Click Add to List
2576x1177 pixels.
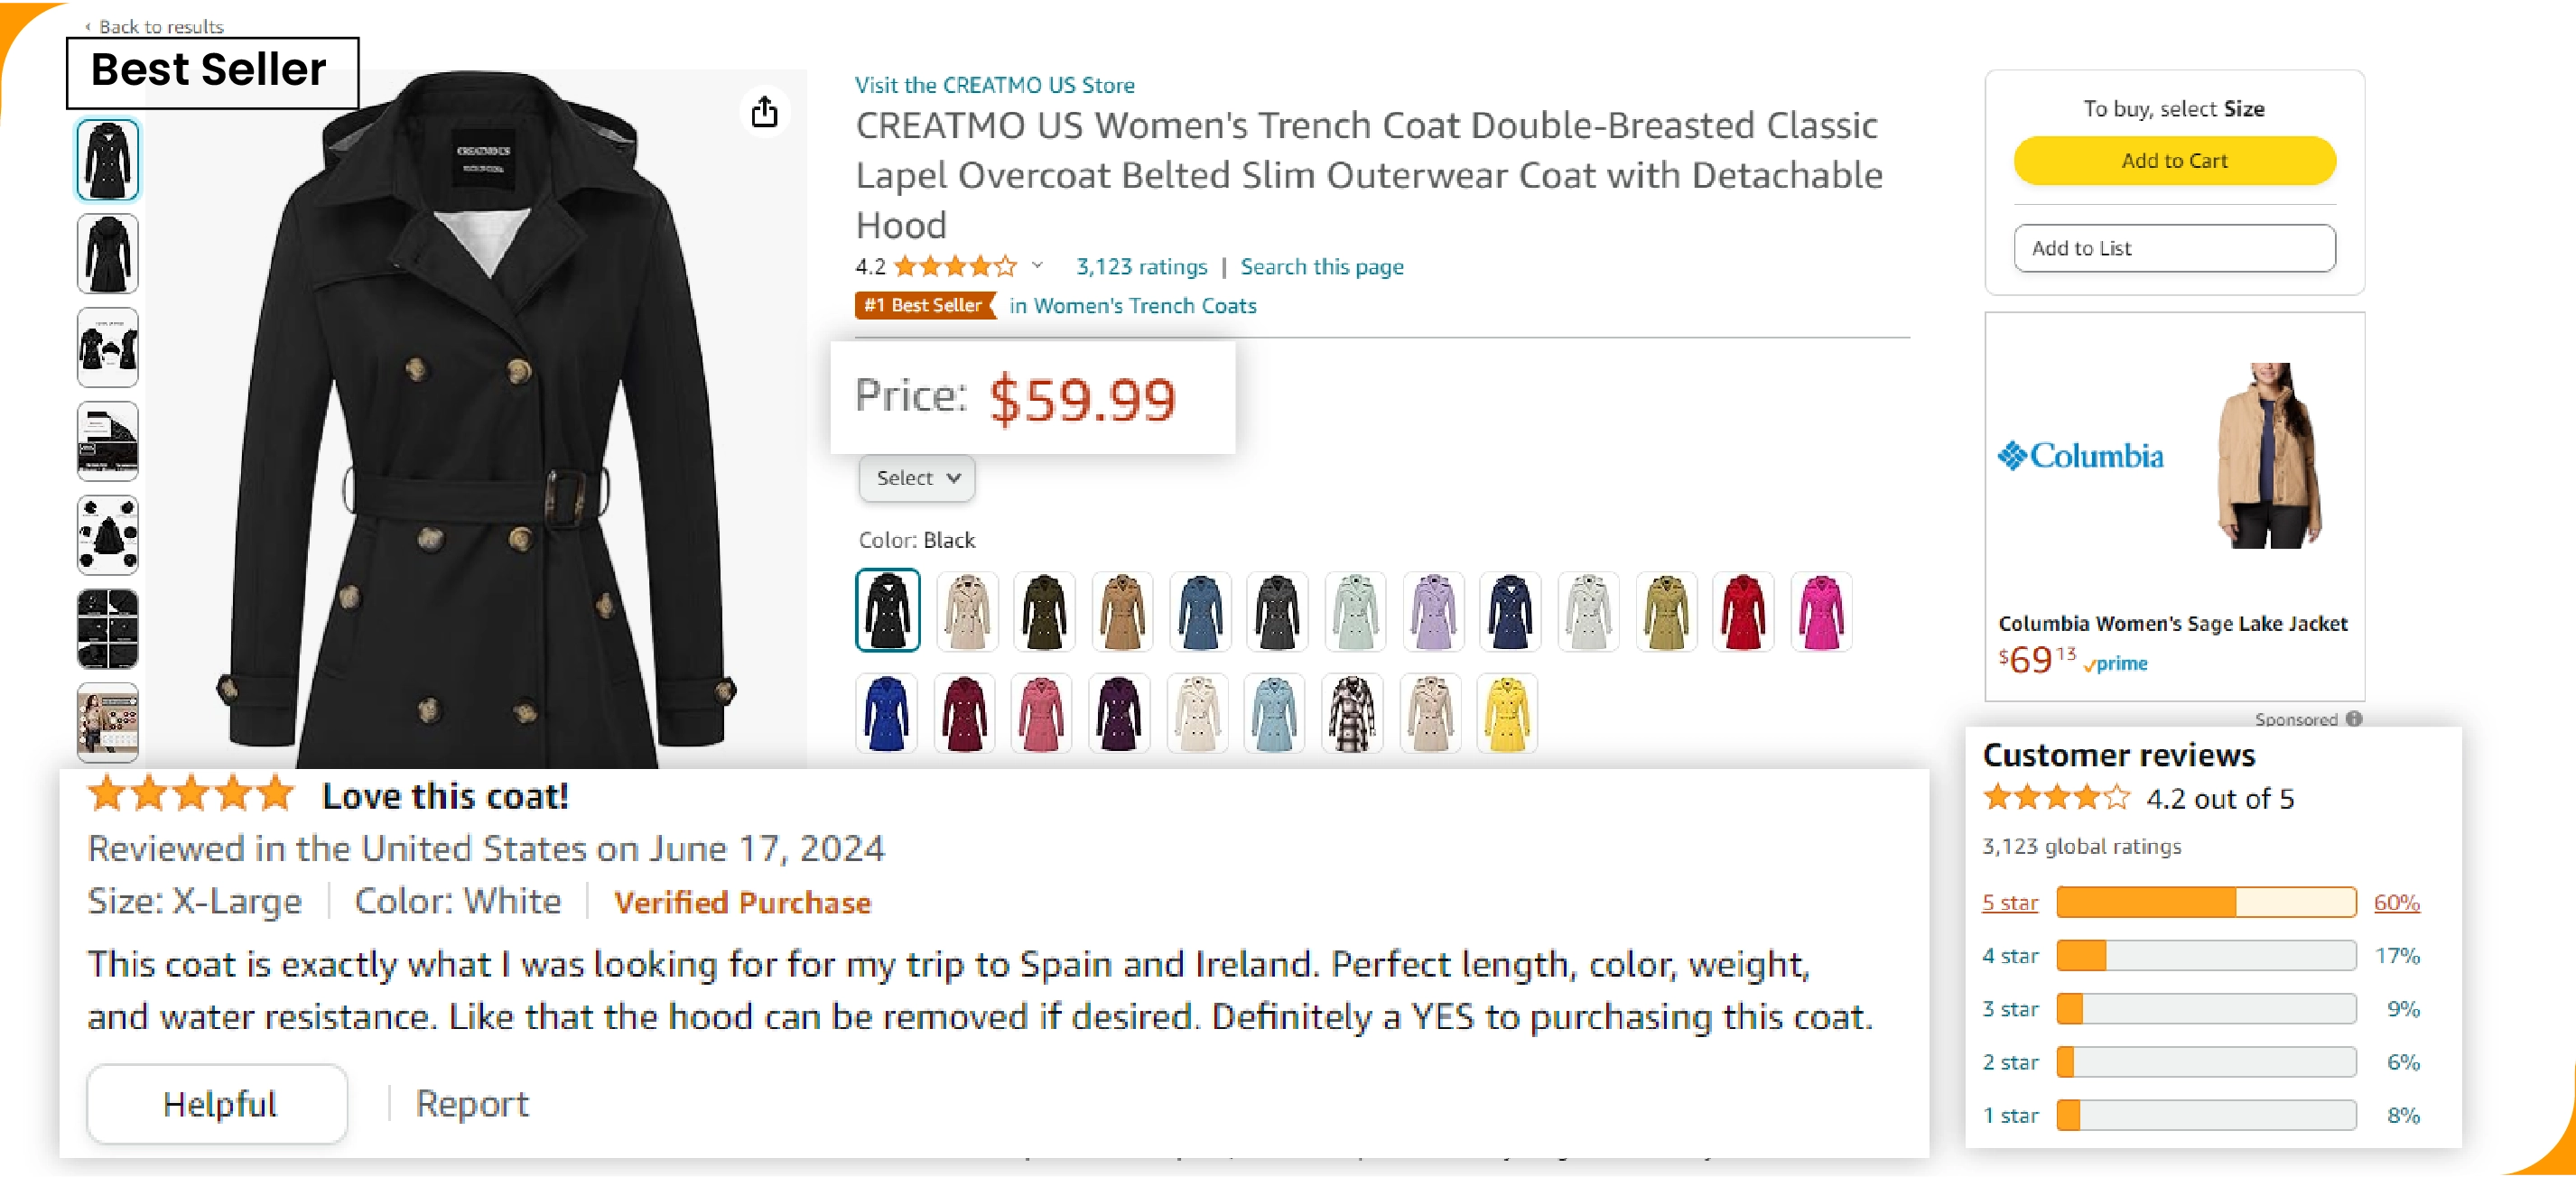2174,248
